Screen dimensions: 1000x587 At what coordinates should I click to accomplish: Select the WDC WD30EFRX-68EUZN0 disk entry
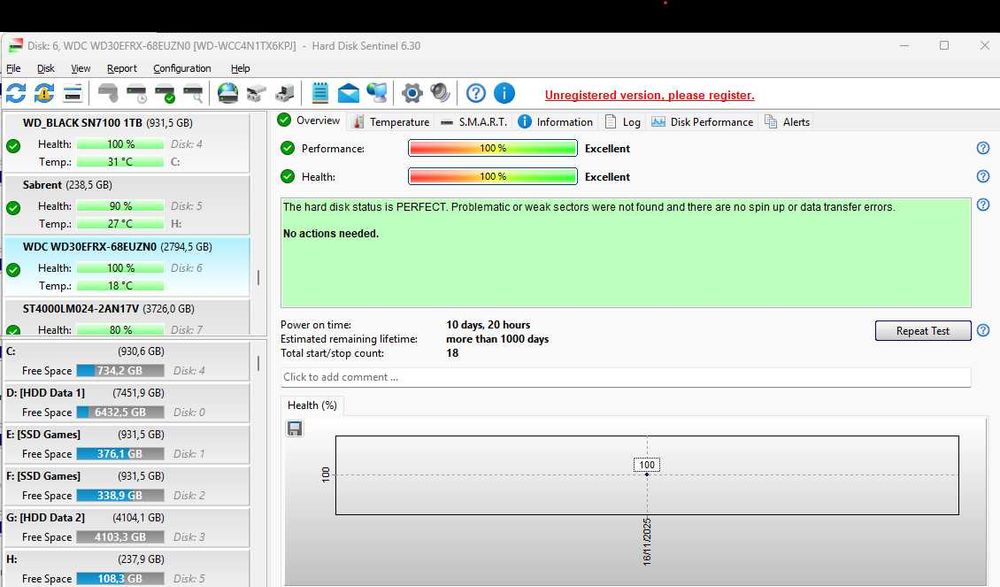(x=126, y=266)
